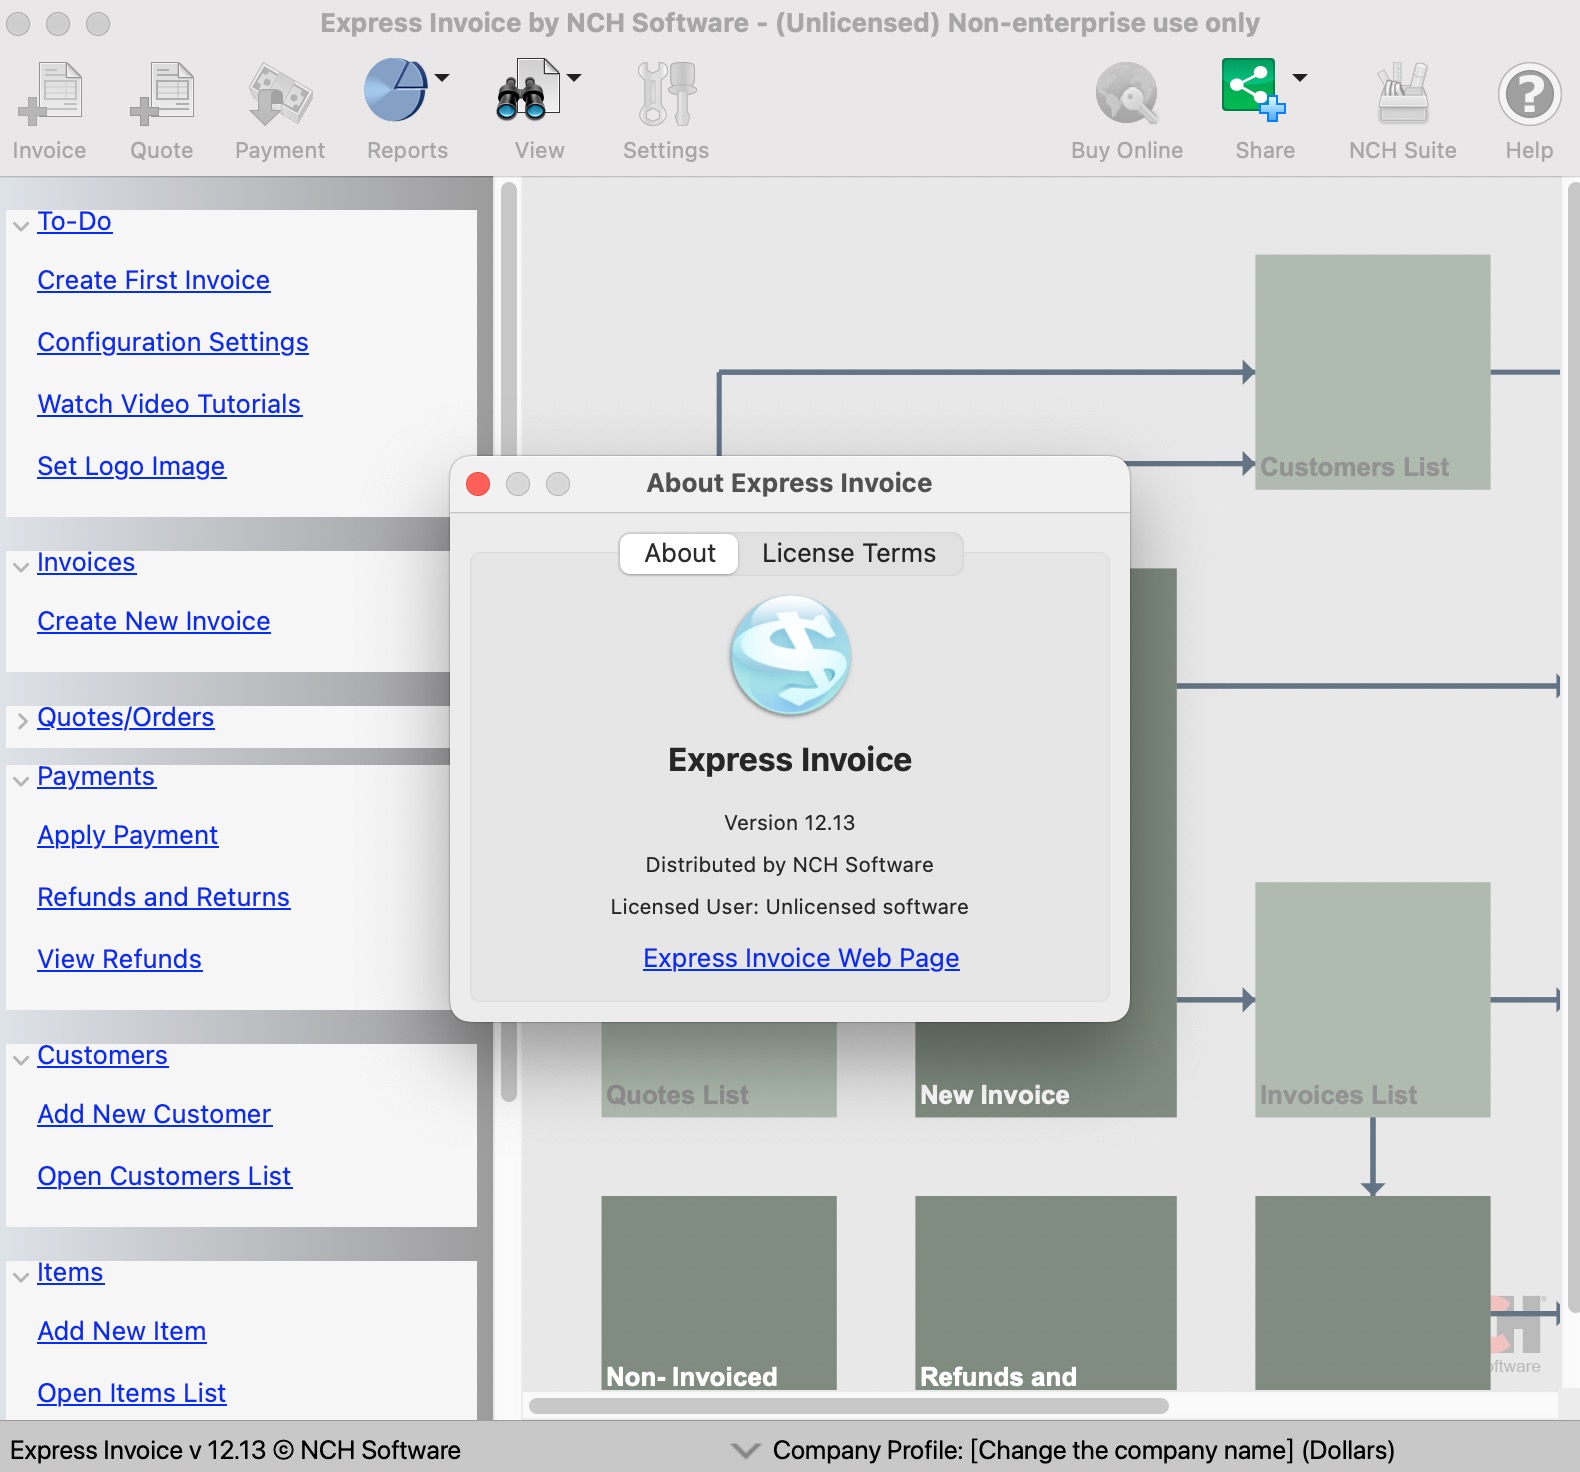Click the View binoculars icon
This screenshot has height=1472, width=1580.
pos(528,90)
